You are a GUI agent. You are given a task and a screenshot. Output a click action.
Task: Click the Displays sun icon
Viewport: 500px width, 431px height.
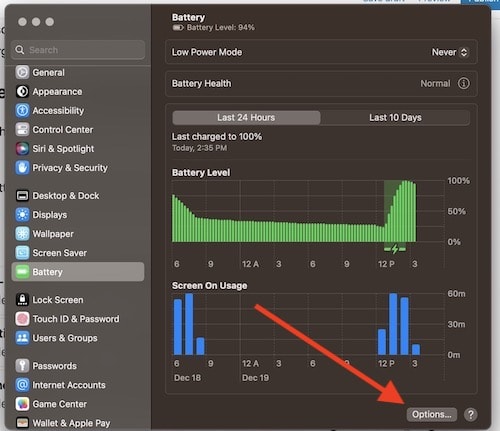(22, 215)
